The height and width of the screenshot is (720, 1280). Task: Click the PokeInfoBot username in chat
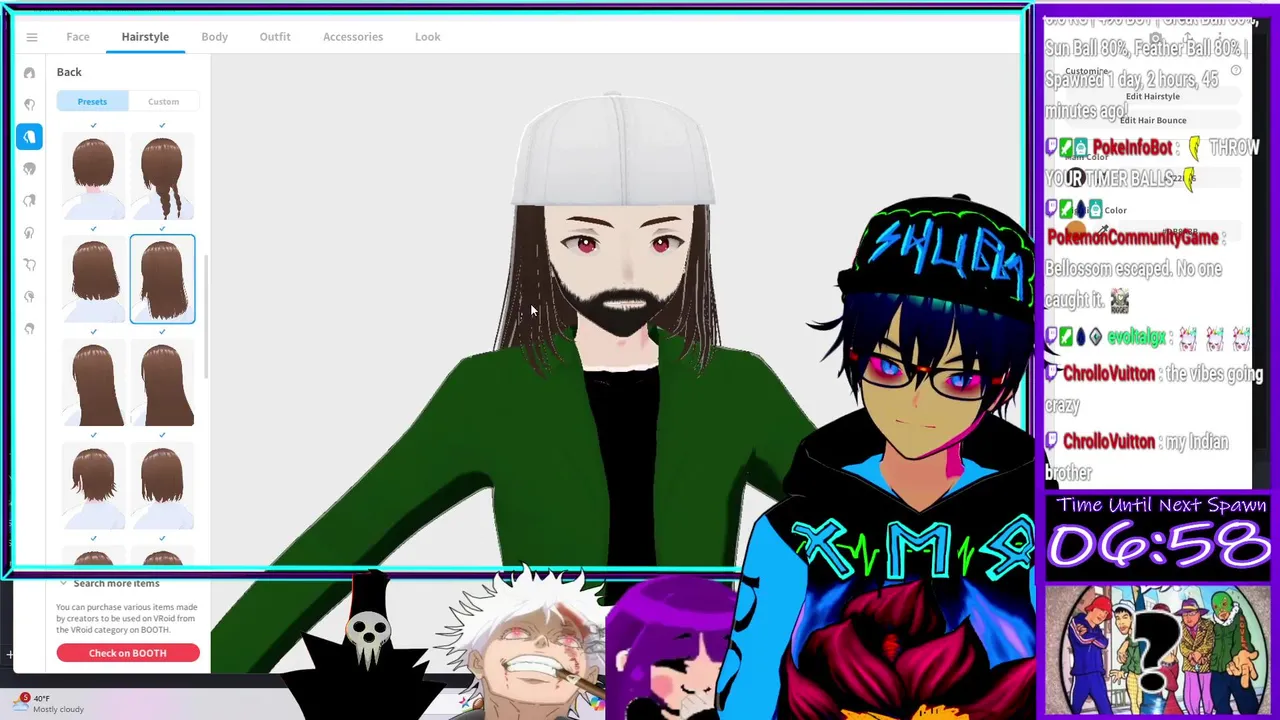tap(1132, 148)
